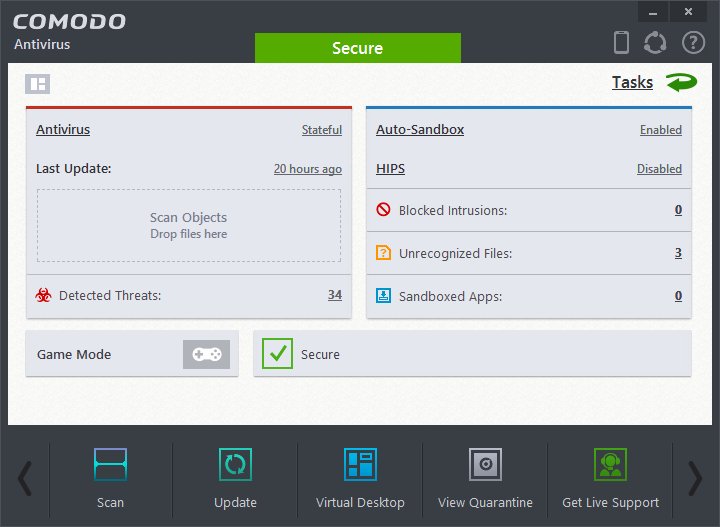The width and height of the screenshot is (720, 527).
Task: Click the Blocked Intrusions prohibited icon
Action: [383, 210]
